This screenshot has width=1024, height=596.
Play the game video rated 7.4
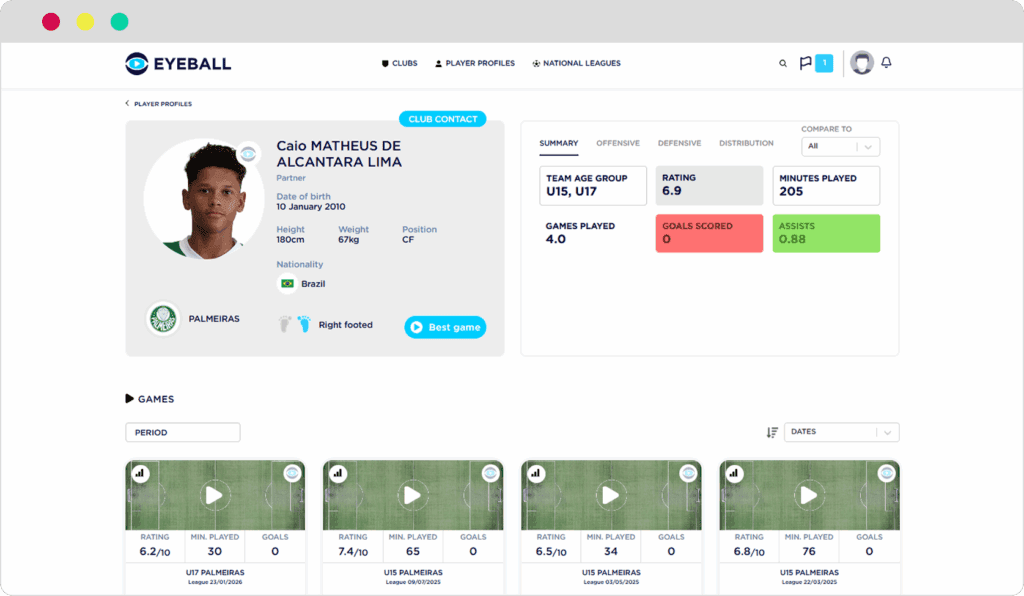click(x=411, y=495)
